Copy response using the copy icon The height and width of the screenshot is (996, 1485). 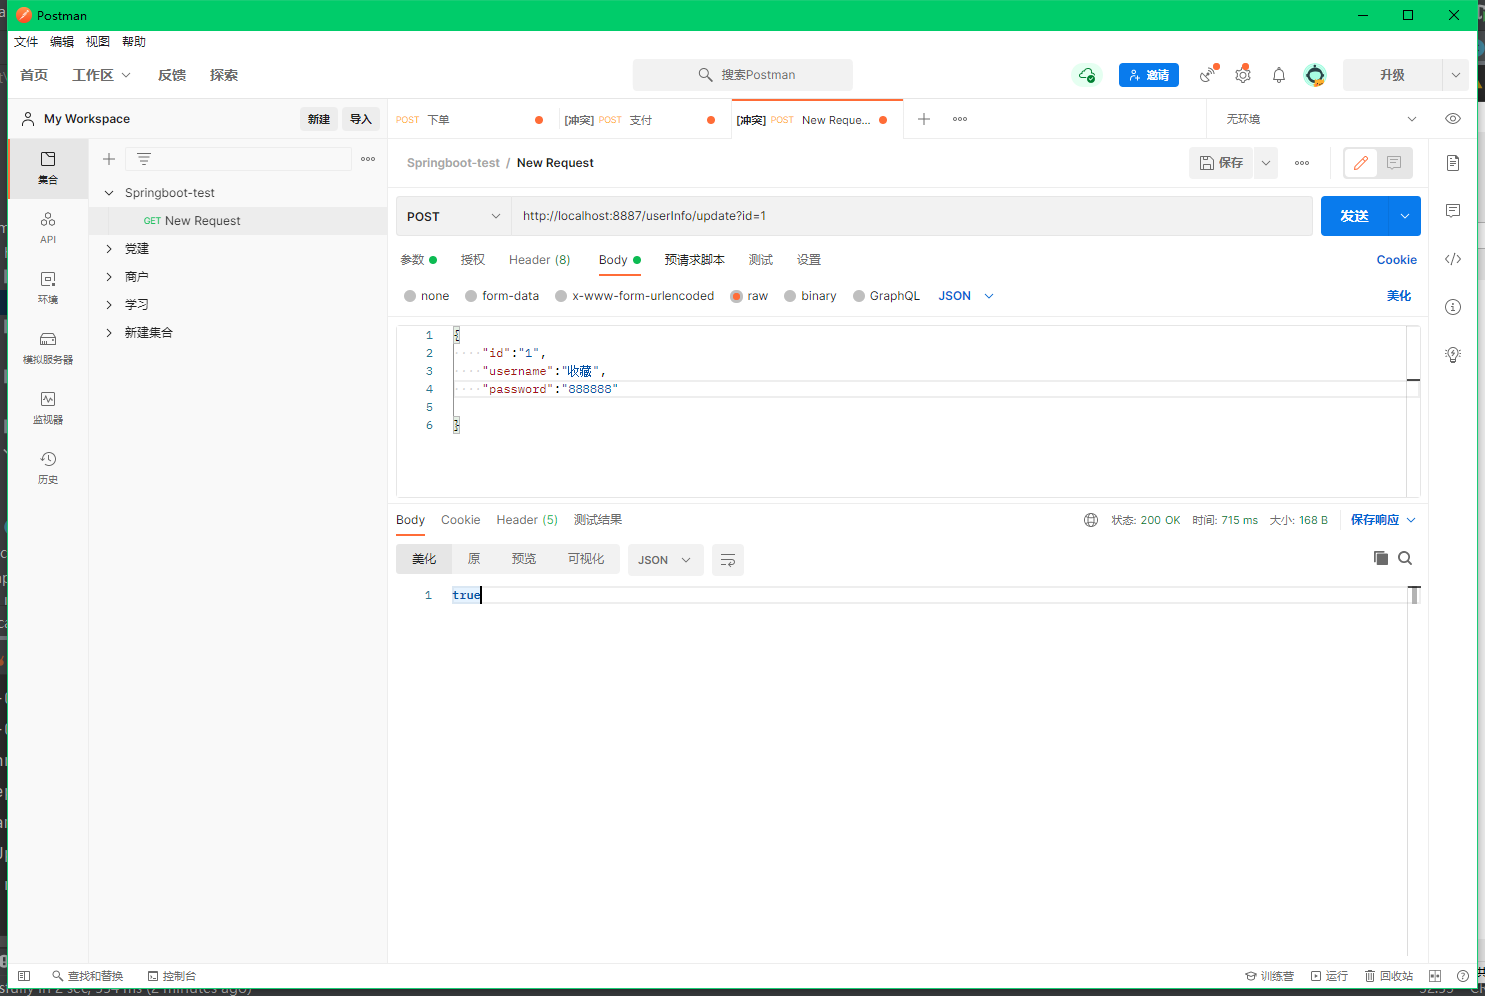coord(1380,558)
